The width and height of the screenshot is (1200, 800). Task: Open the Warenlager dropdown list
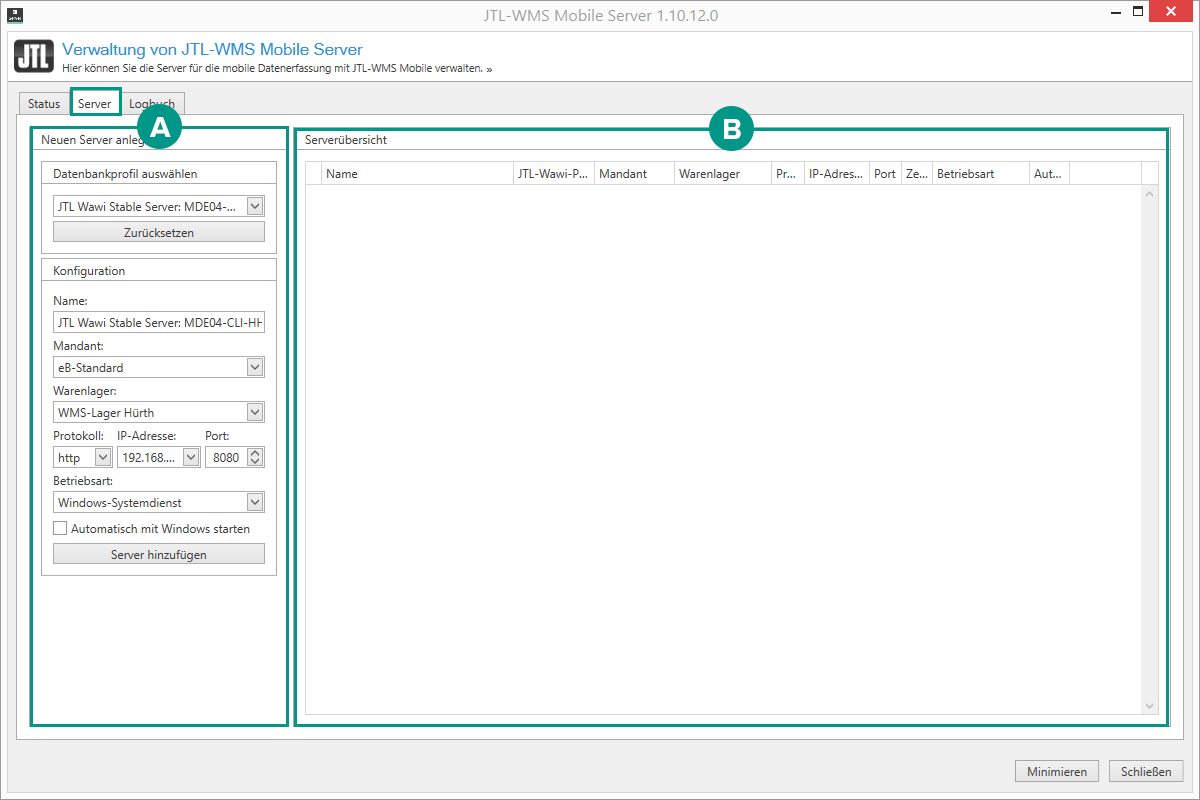click(254, 412)
